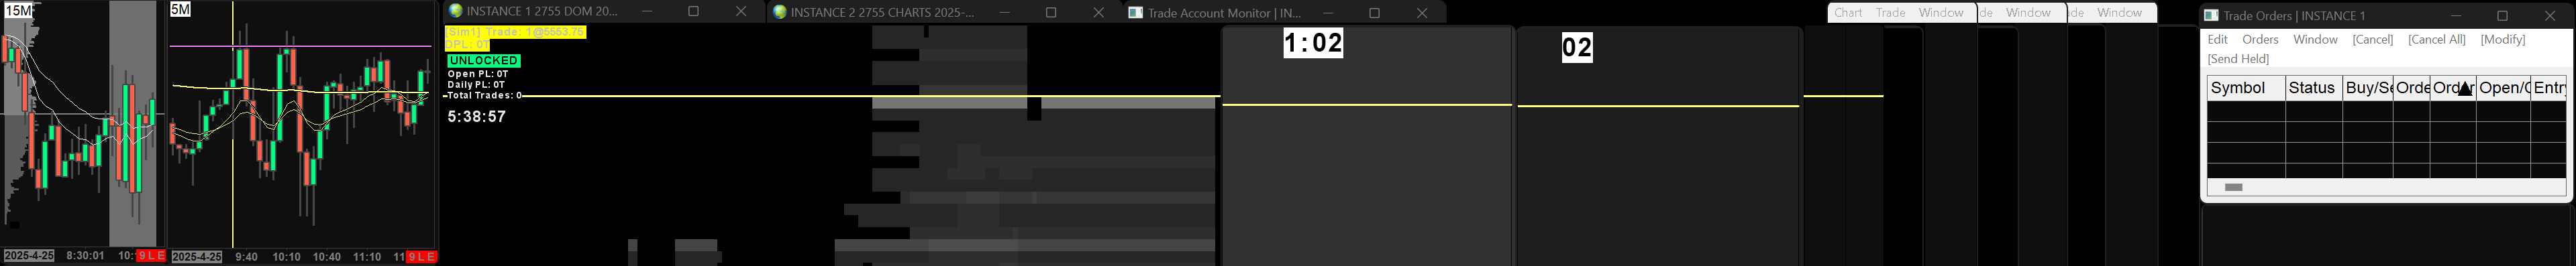Click the [Send Held] orders button
The image size is (2576, 266).
pos(2238,59)
